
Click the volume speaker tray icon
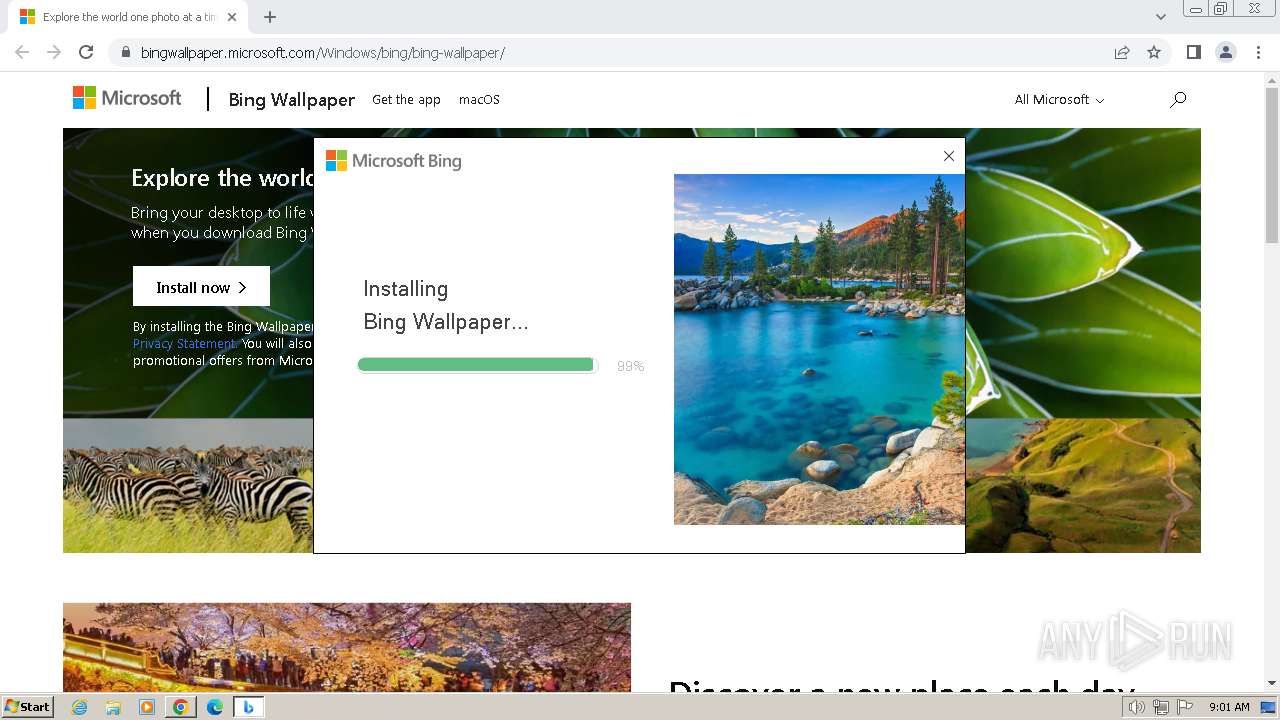(x=1136, y=707)
